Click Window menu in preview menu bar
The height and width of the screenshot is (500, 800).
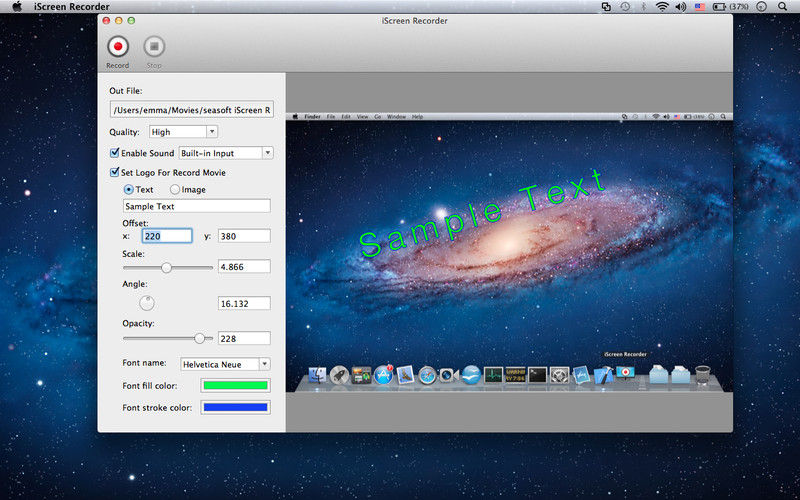396,117
